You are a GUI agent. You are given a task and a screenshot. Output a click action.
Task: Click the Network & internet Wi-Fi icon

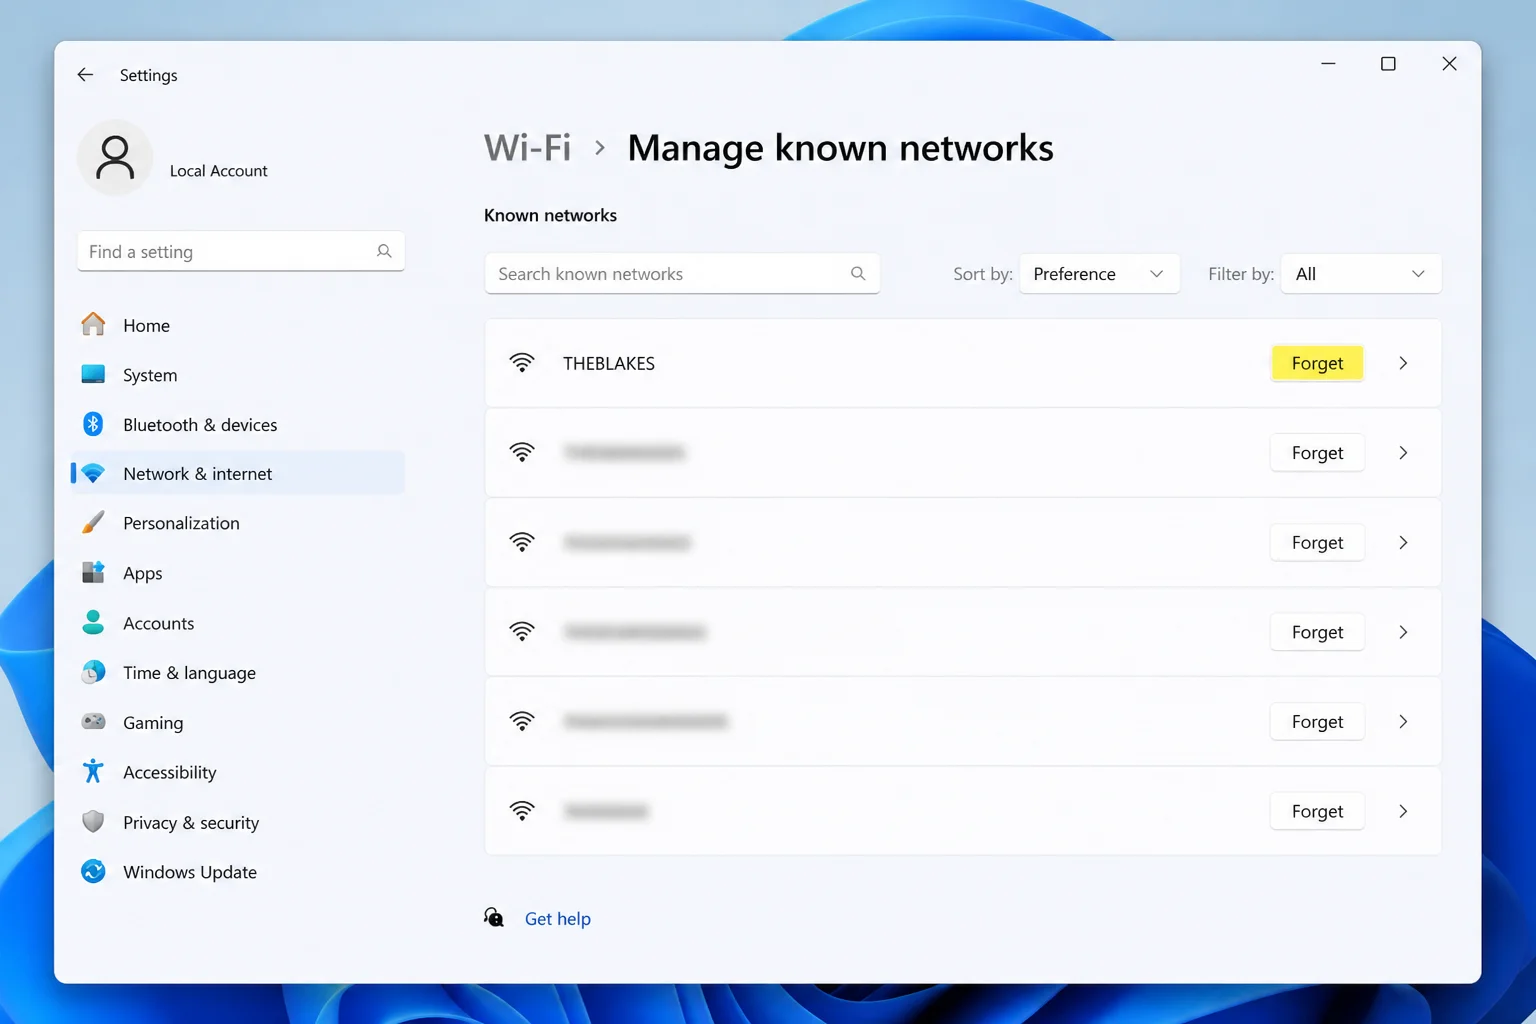coord(93,473)
